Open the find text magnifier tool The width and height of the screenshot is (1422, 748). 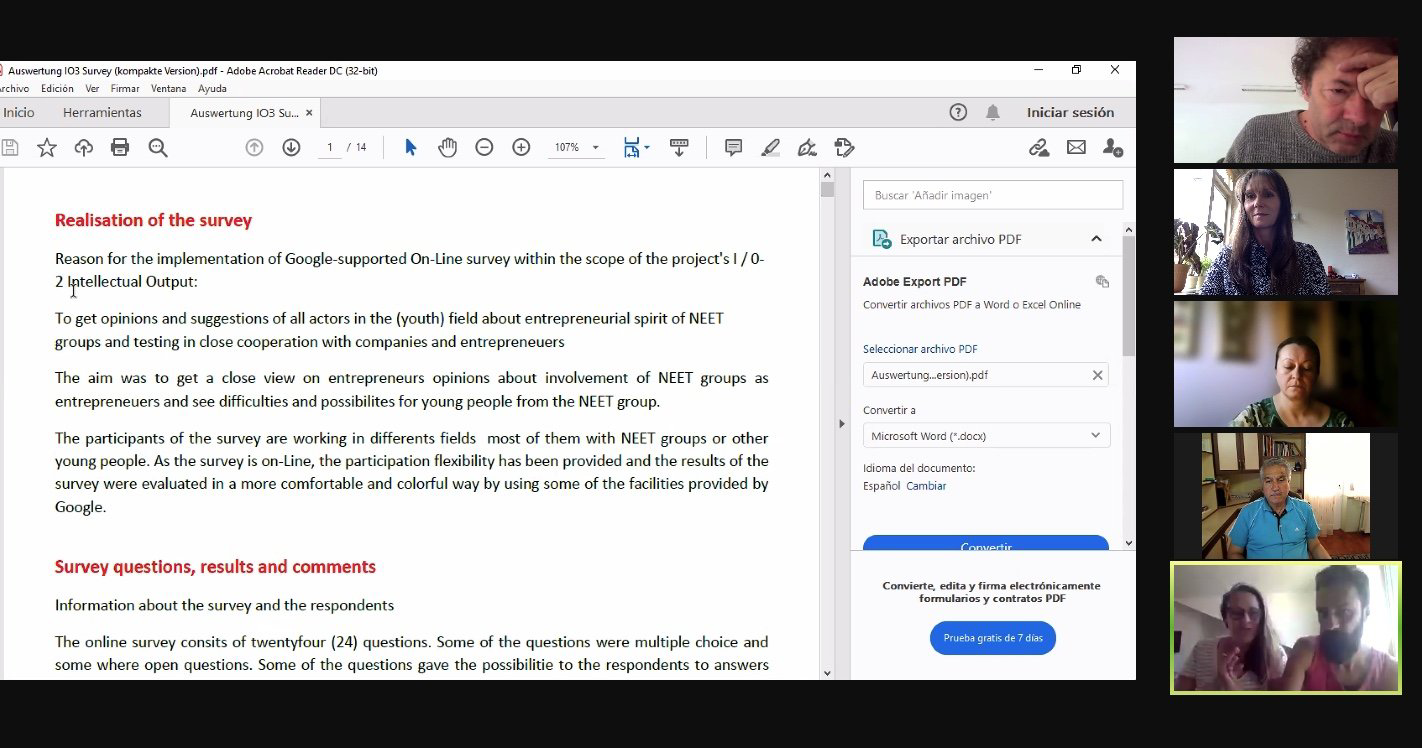pos(158,148)
